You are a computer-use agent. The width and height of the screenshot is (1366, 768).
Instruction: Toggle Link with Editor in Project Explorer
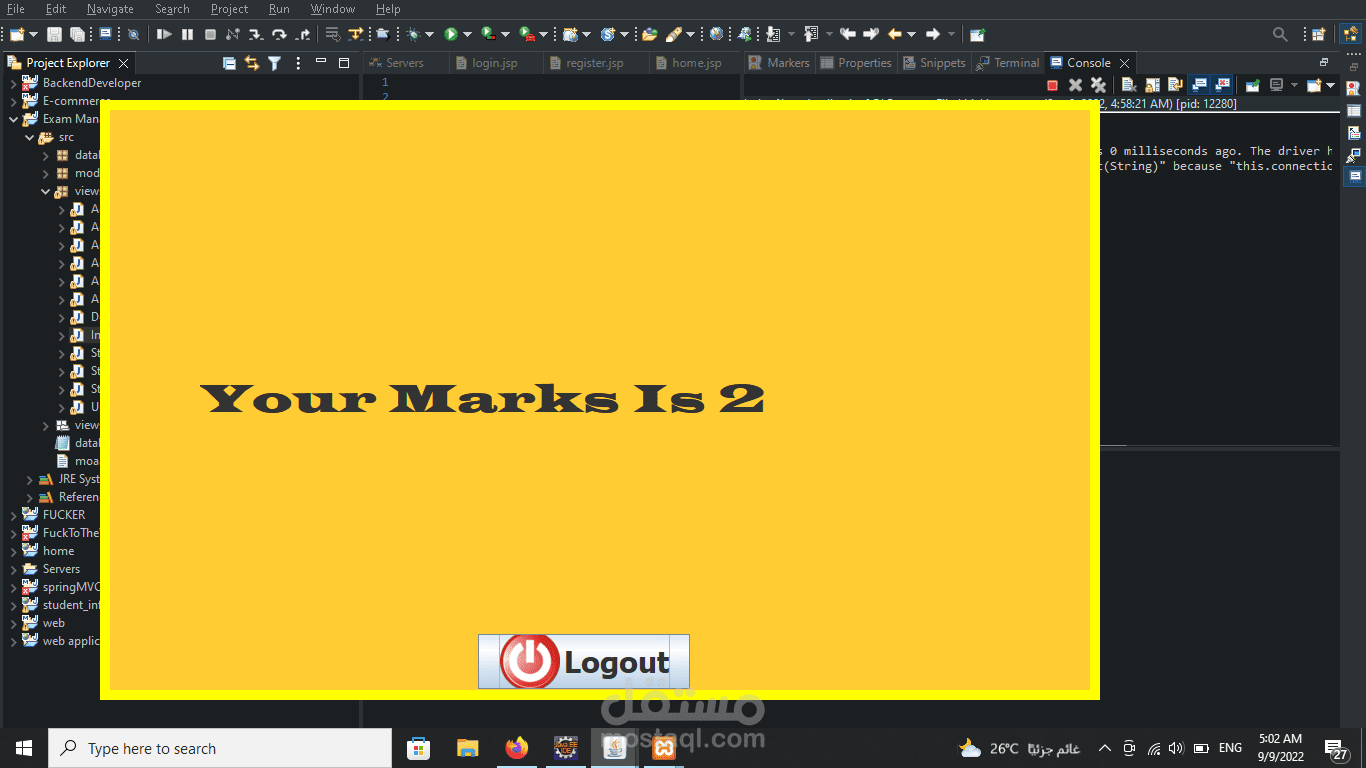(x=251, y=63)
